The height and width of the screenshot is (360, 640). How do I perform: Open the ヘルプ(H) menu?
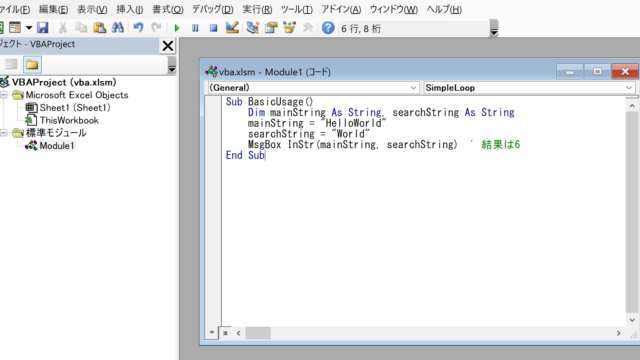click(444, 9)
